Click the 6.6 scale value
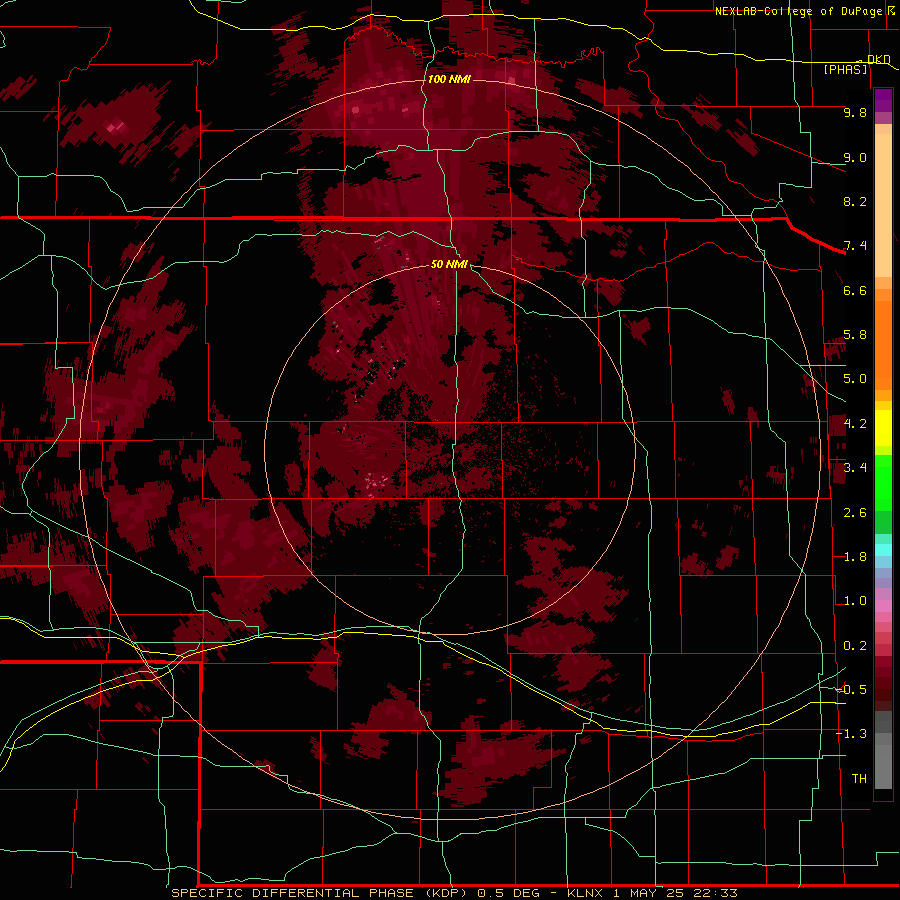The image size is (900, 900). click(x=855, y=290)
